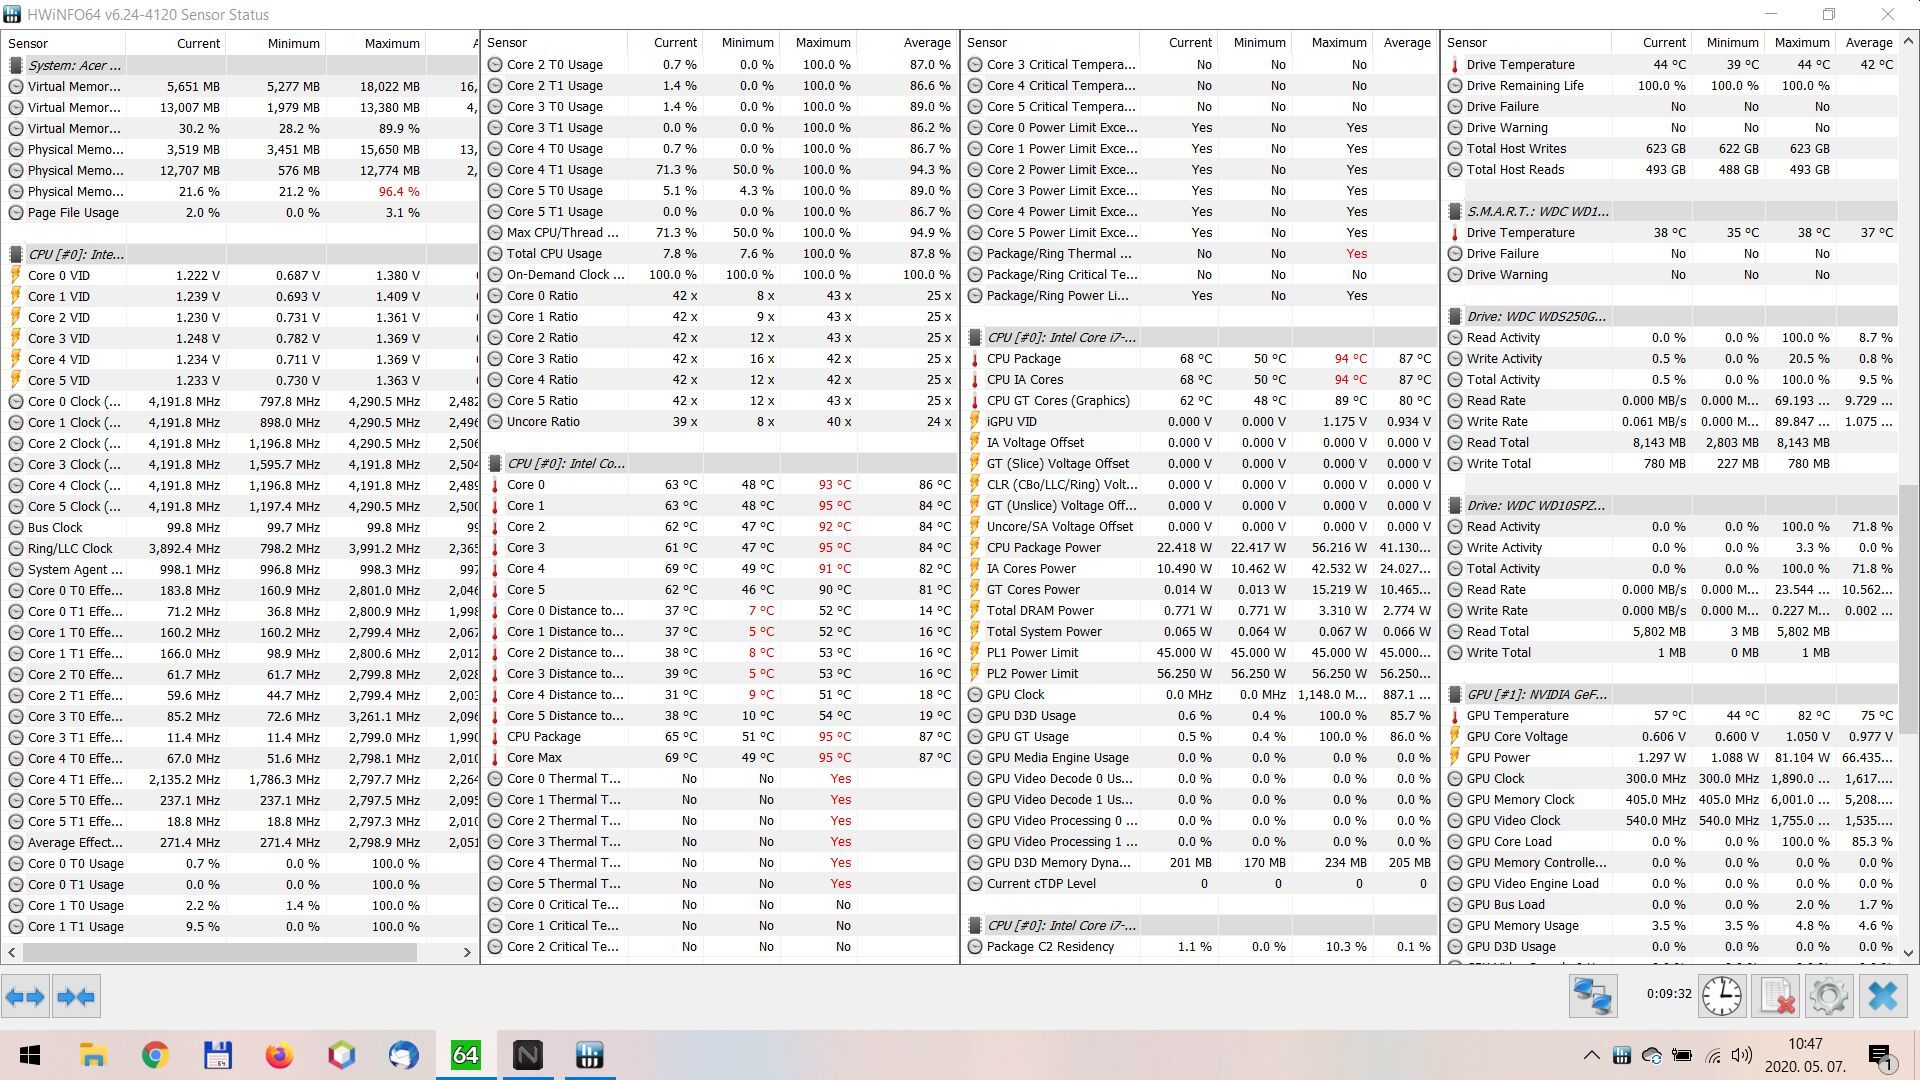Image resolution: width=1920 pixels, height=1080 pixels.
Task: Select the Total Host Writes row
Action: coord(1671,148)
